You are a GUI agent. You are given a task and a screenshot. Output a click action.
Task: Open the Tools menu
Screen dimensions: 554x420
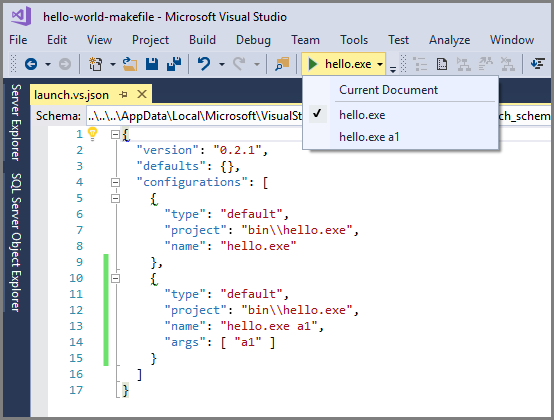pyautogui.click(x=354, y=40)
